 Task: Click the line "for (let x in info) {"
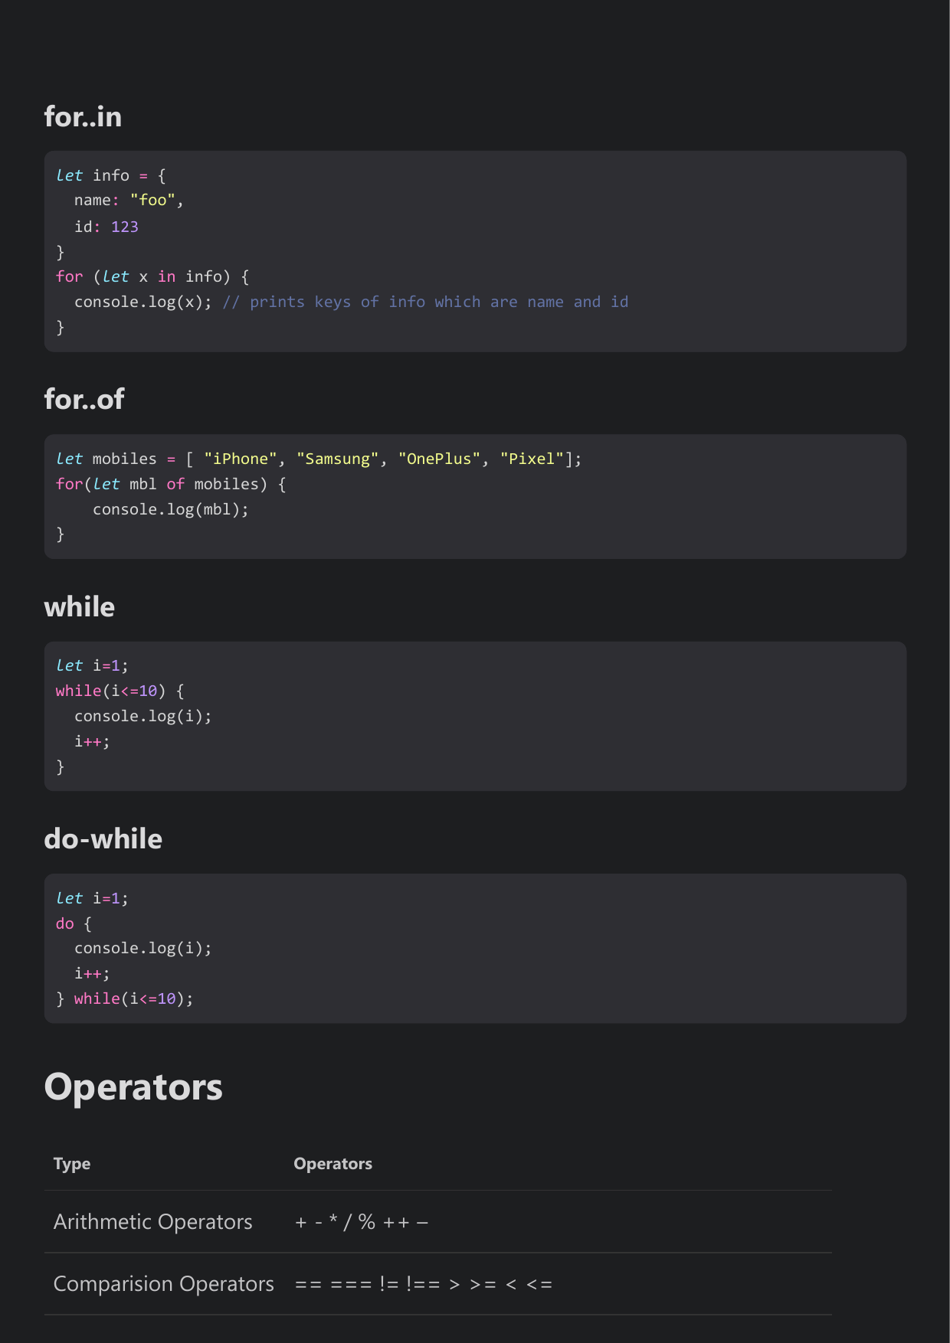pos(153,277)
